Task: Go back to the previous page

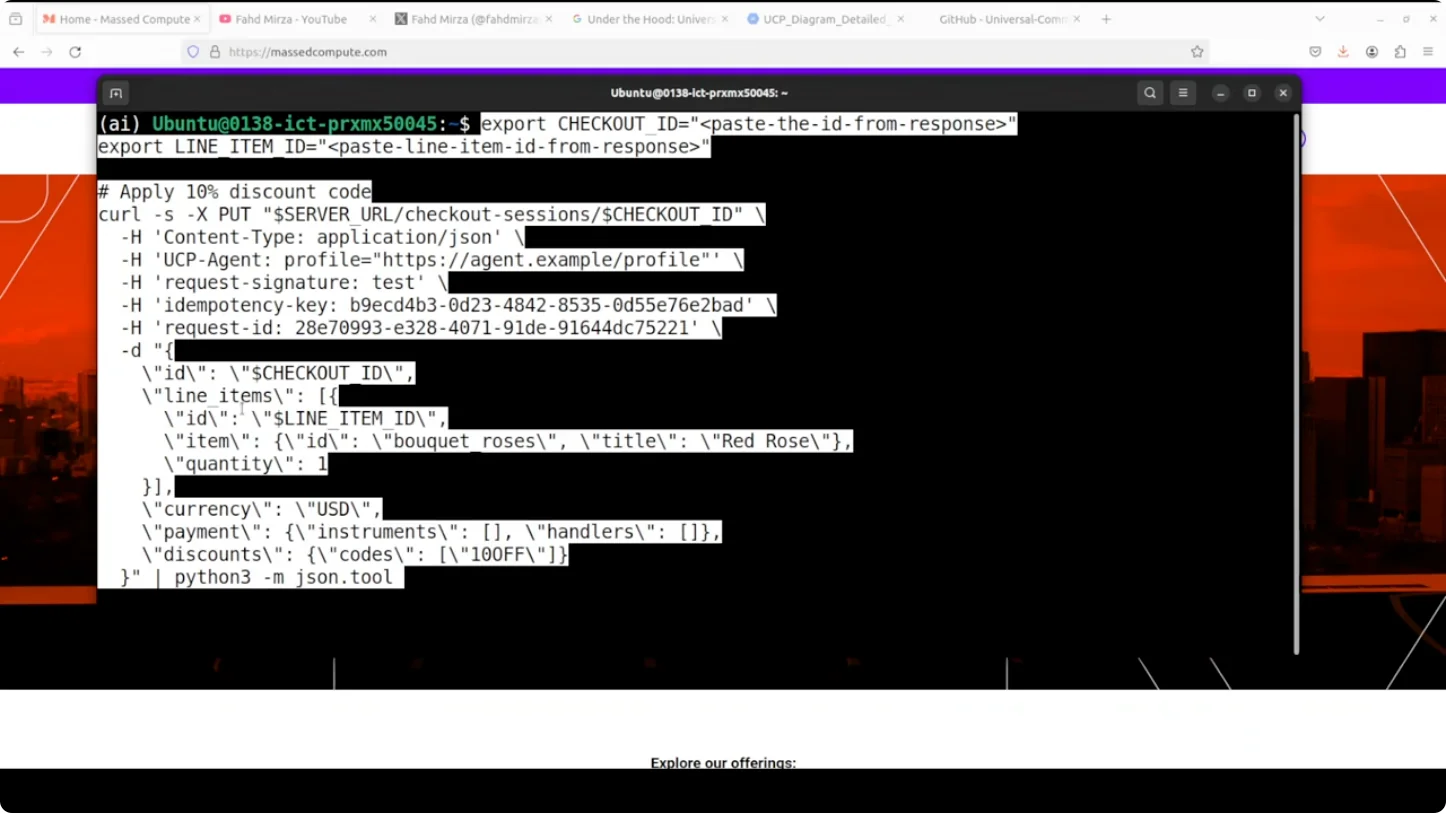Action: tap(19, 52)
